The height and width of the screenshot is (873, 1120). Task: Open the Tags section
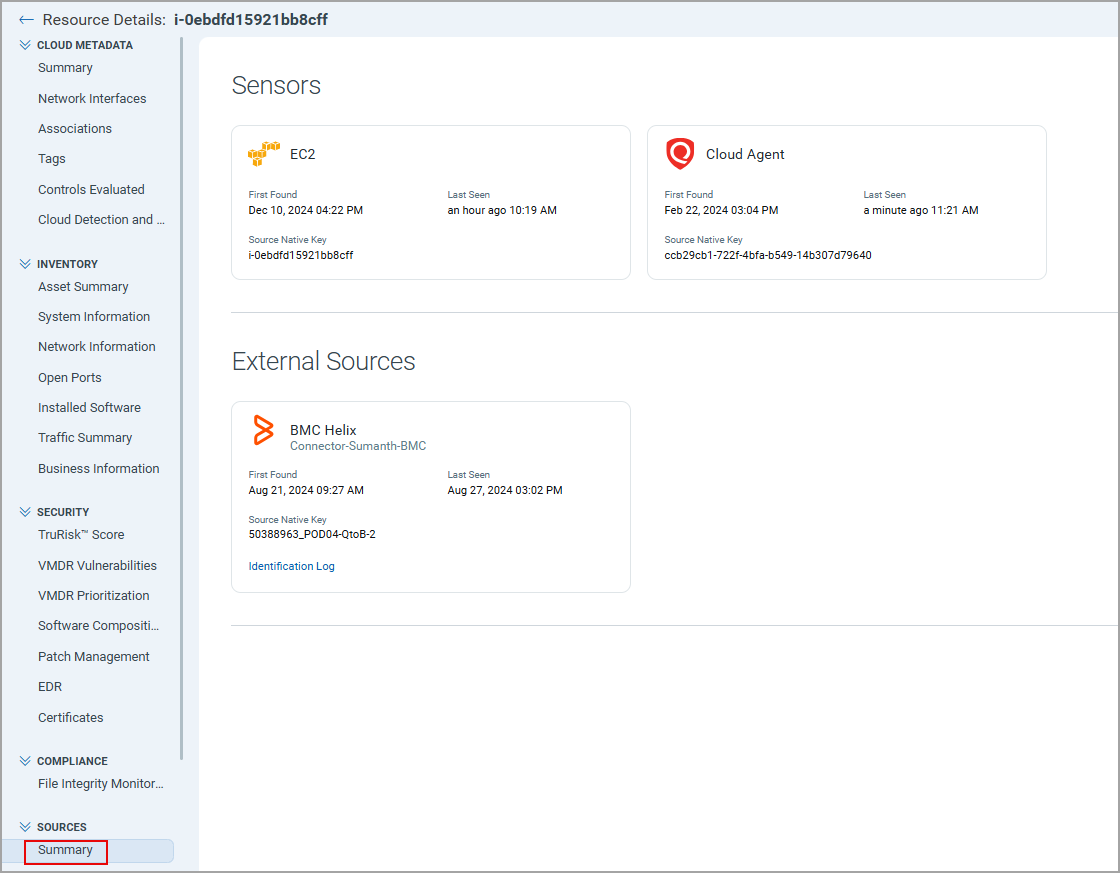[51, 159]
